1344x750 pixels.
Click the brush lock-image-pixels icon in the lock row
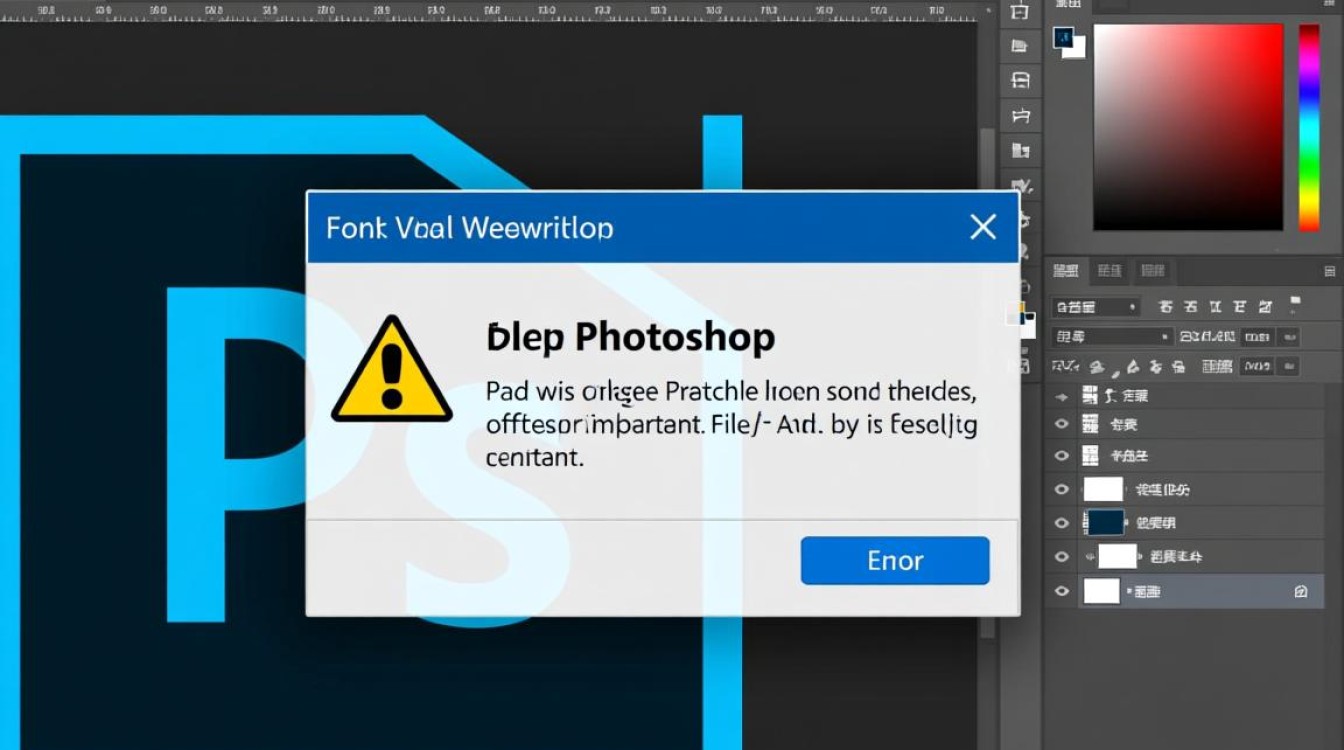pyautogui.click(x=1099, y=368)
